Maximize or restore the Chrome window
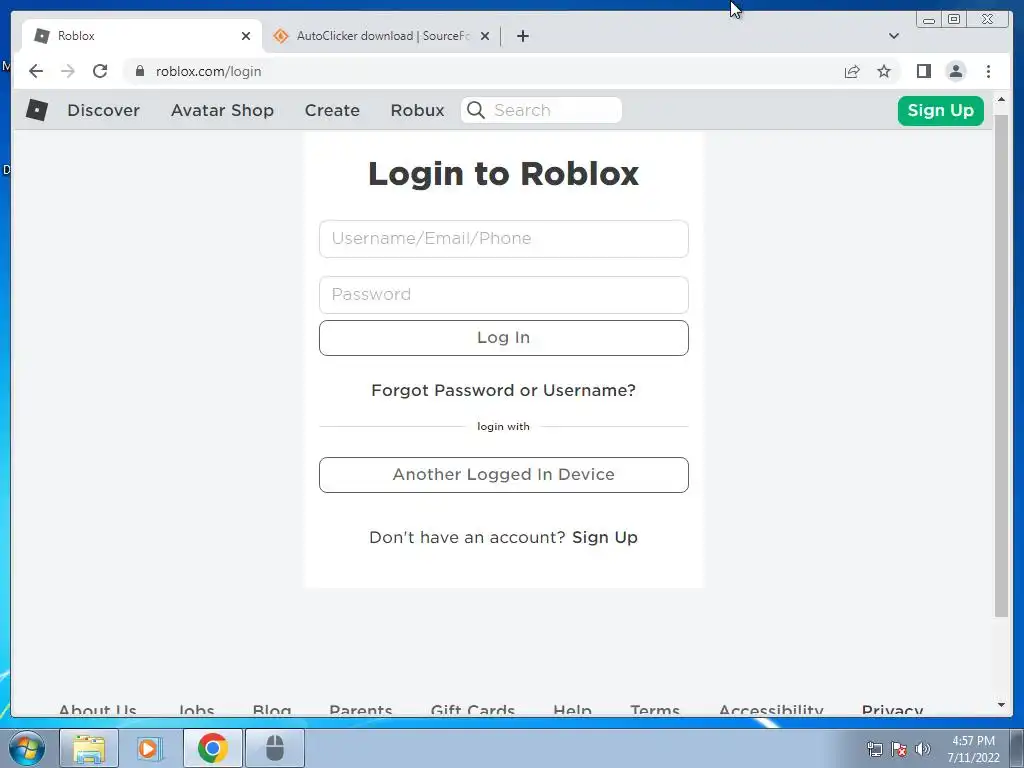The image size is (1024, 768). [x=954, y=19]
